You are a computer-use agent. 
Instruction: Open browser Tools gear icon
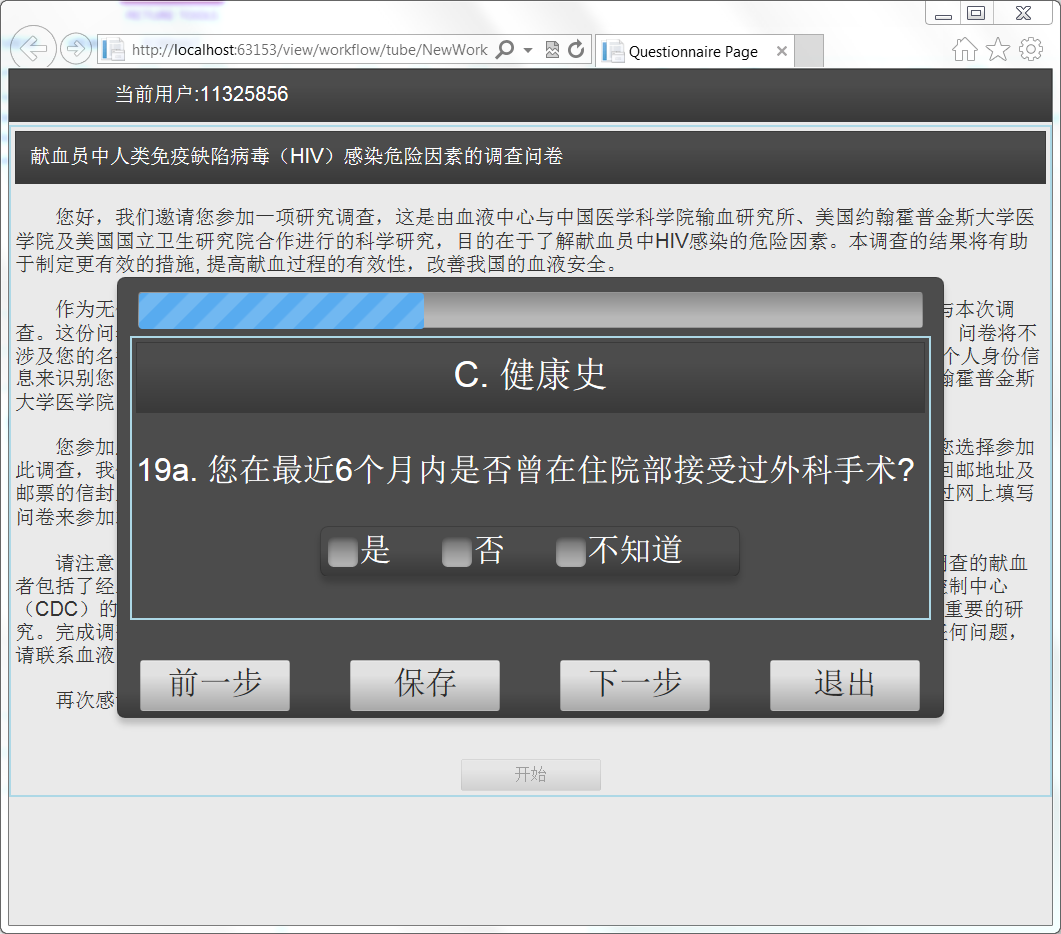pos(1031,49)
